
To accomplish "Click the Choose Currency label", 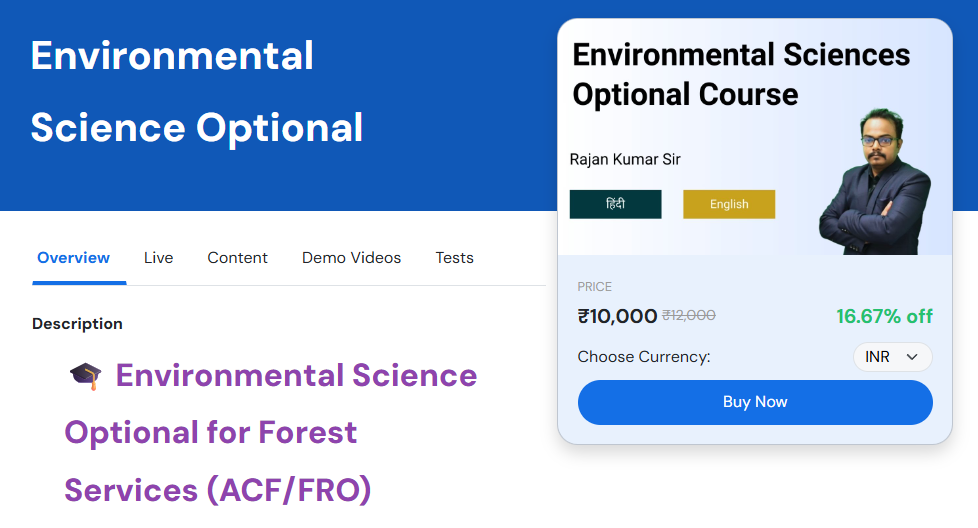I will pos(644,357).
